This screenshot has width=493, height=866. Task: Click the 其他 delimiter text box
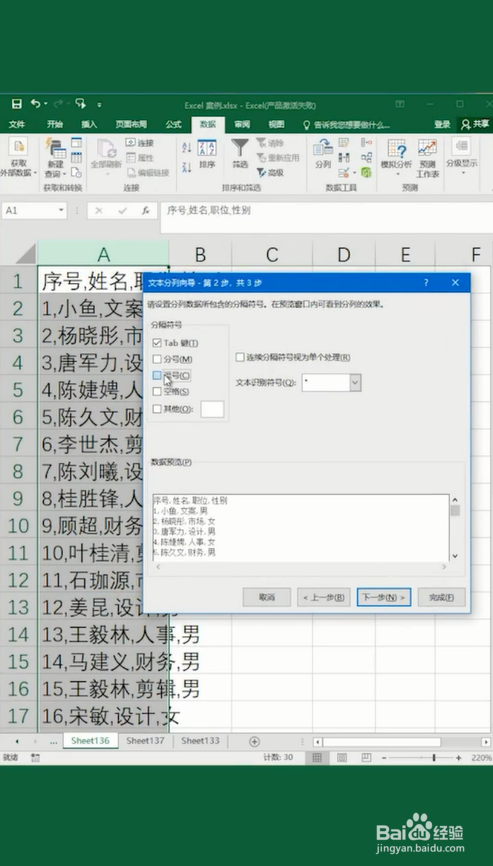pos(213,409)
